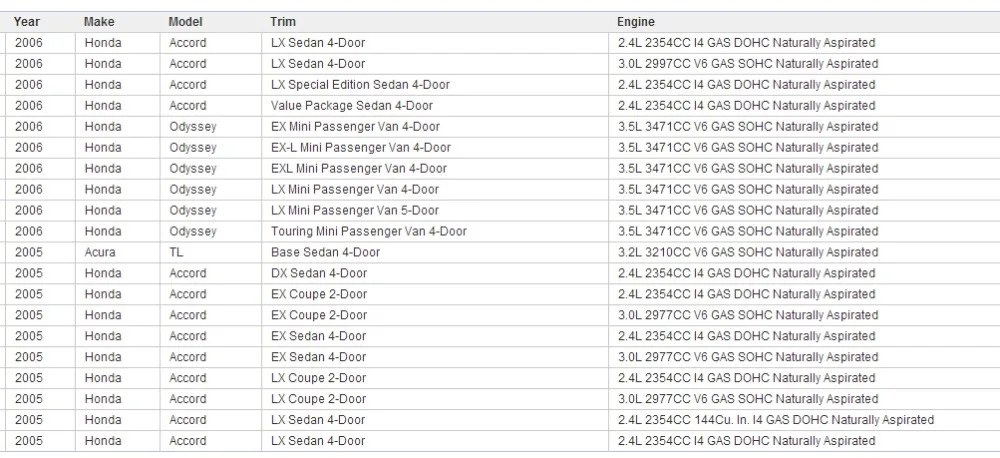This screenshot has height=458, width=1000.
Task: Select the Engine column header
Action: point(635,22)
